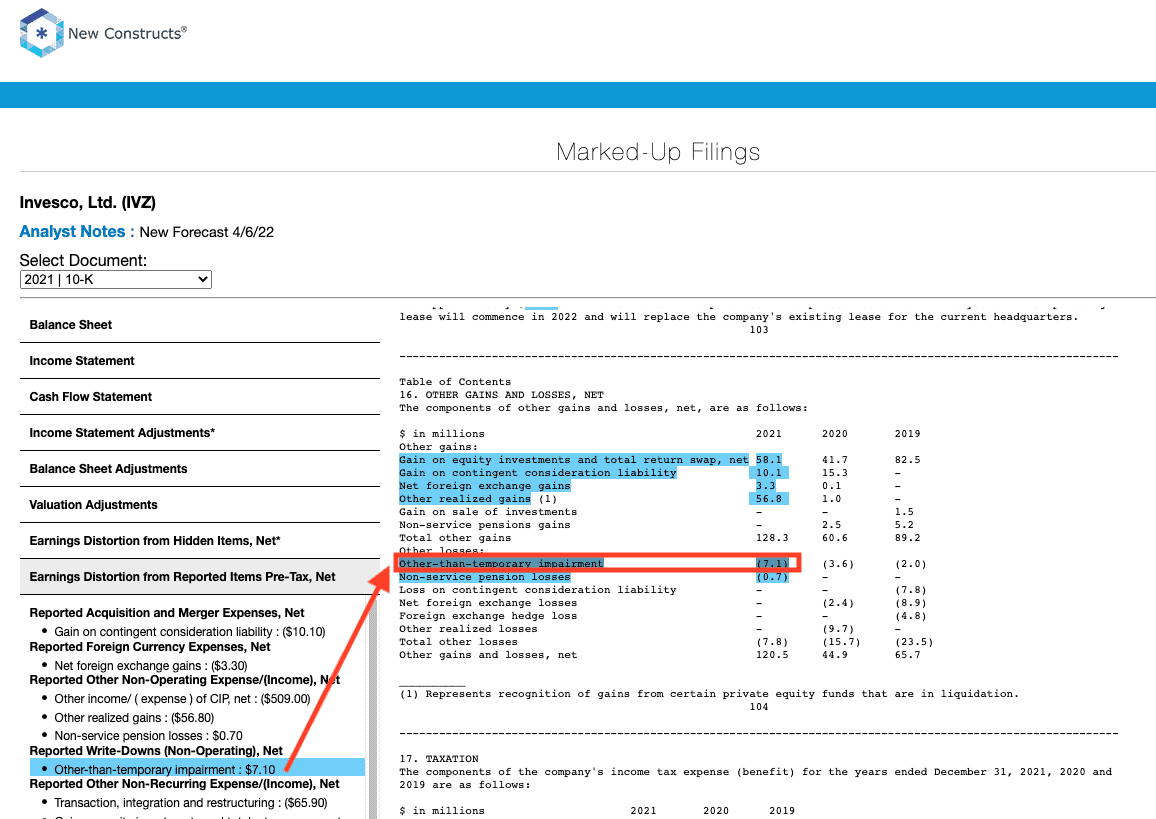The height and width of the screenshot is (819, 1156).
Task: Click 'Invesco, Ltd. (IVZ)' company title
Action: pos(88,203)
